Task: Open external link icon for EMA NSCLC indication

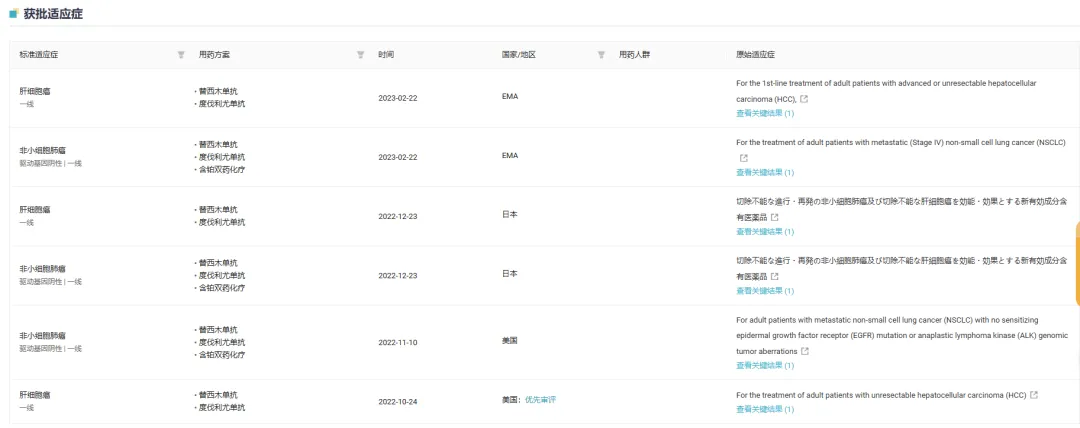Action: tap(743, 158)
